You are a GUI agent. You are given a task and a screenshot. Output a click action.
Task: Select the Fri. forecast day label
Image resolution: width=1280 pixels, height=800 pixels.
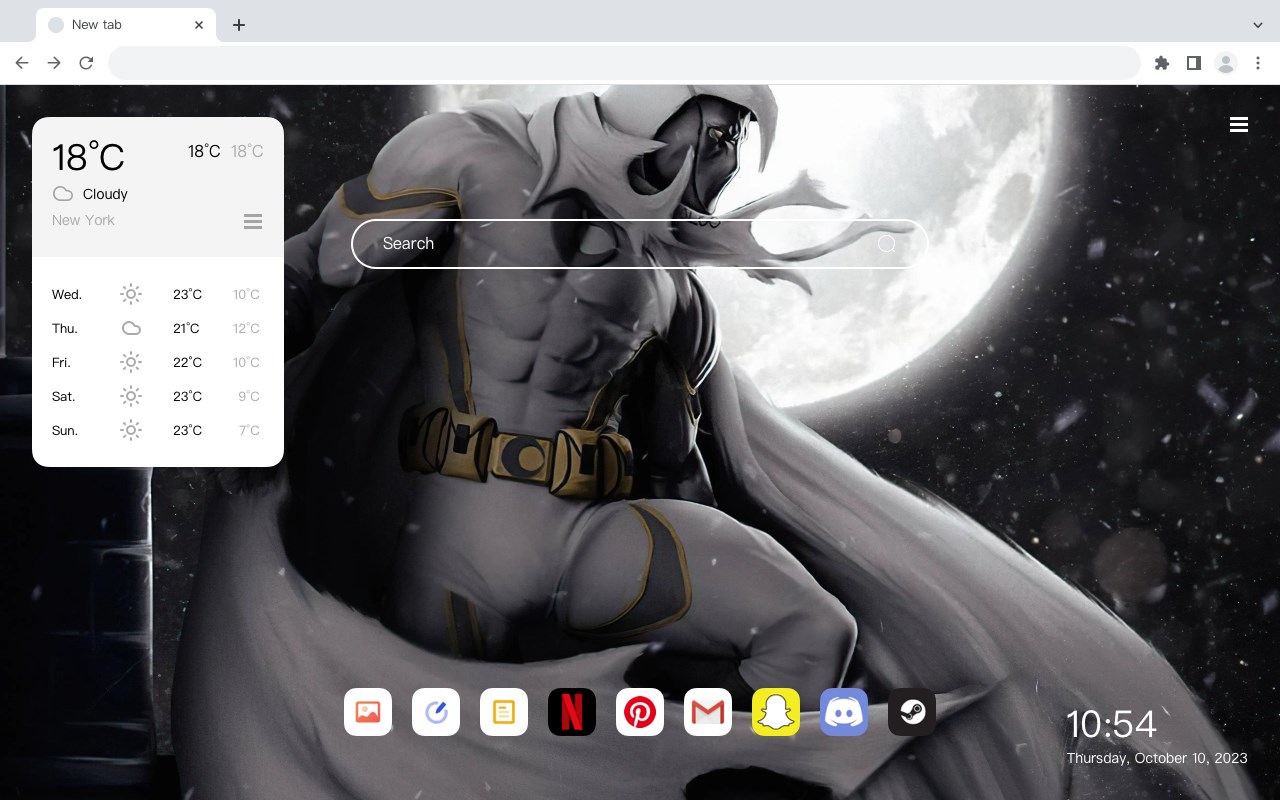62,362
